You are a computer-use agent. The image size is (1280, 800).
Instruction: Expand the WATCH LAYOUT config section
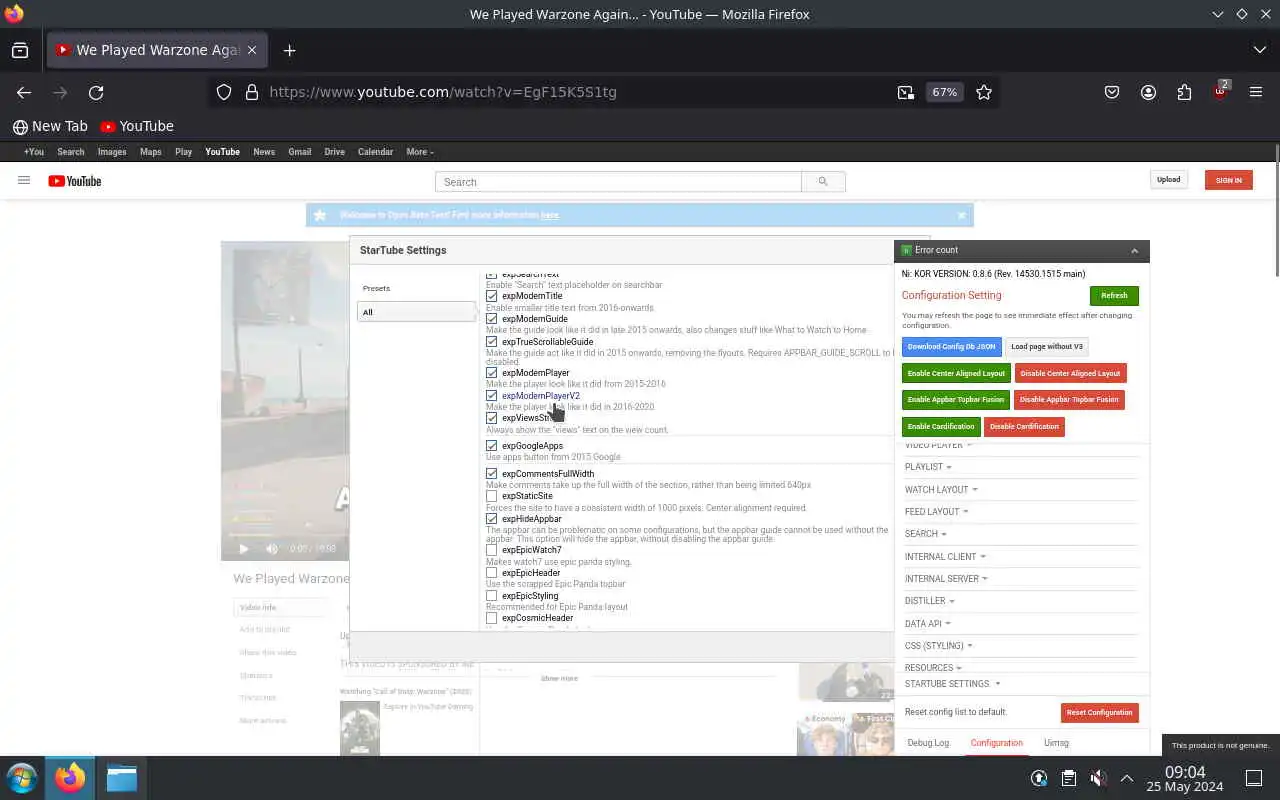point(941,490)
